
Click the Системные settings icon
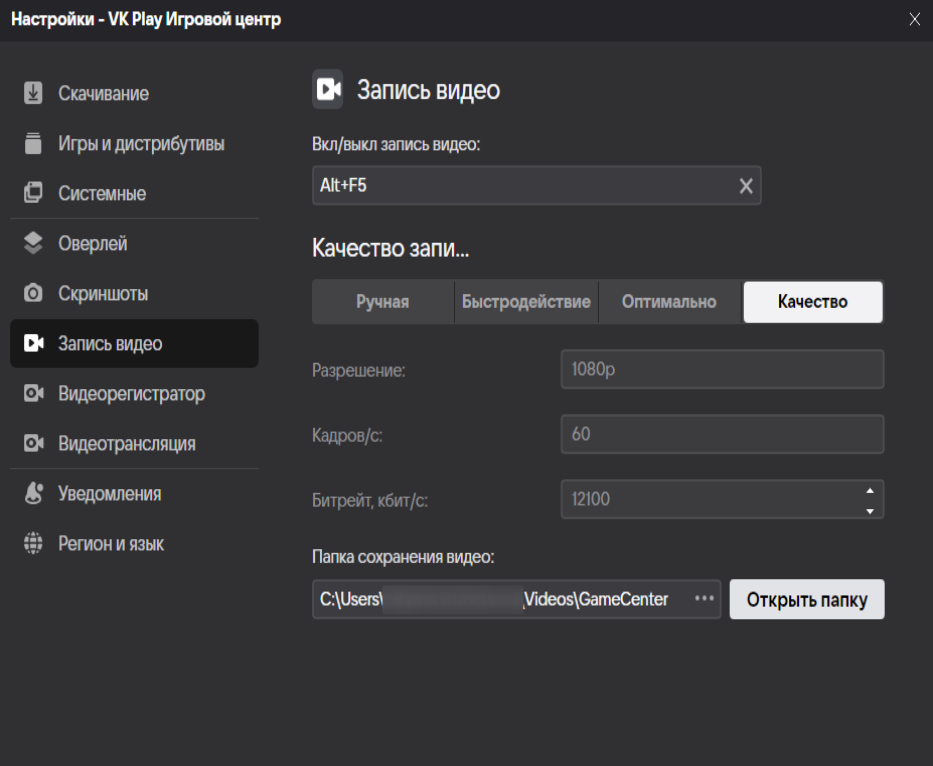[x=33, y=194]
